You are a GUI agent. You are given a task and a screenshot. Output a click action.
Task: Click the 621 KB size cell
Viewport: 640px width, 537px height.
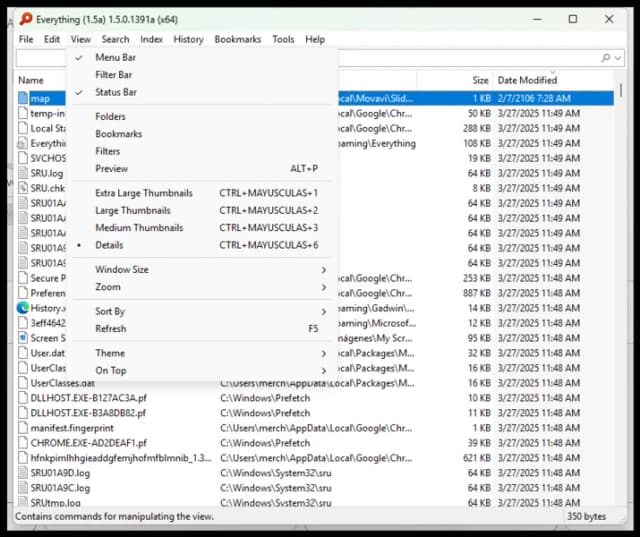pyautogui.click(x=476, y=458)
